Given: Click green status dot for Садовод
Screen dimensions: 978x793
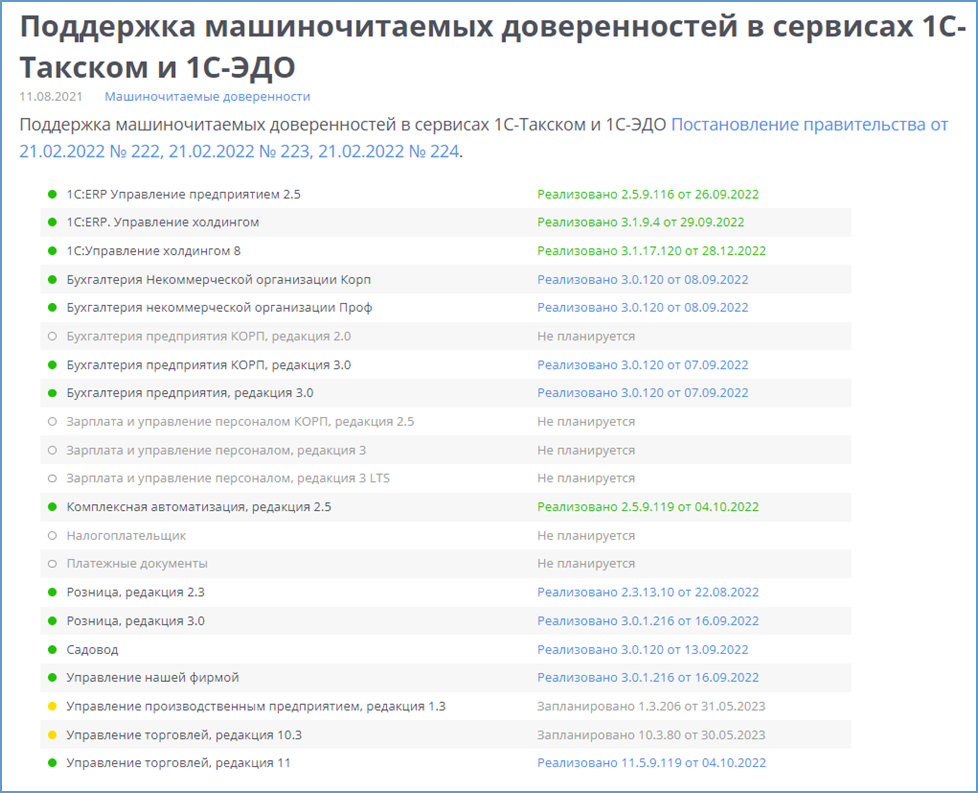Looking at the screenshot, I should 52,649.
